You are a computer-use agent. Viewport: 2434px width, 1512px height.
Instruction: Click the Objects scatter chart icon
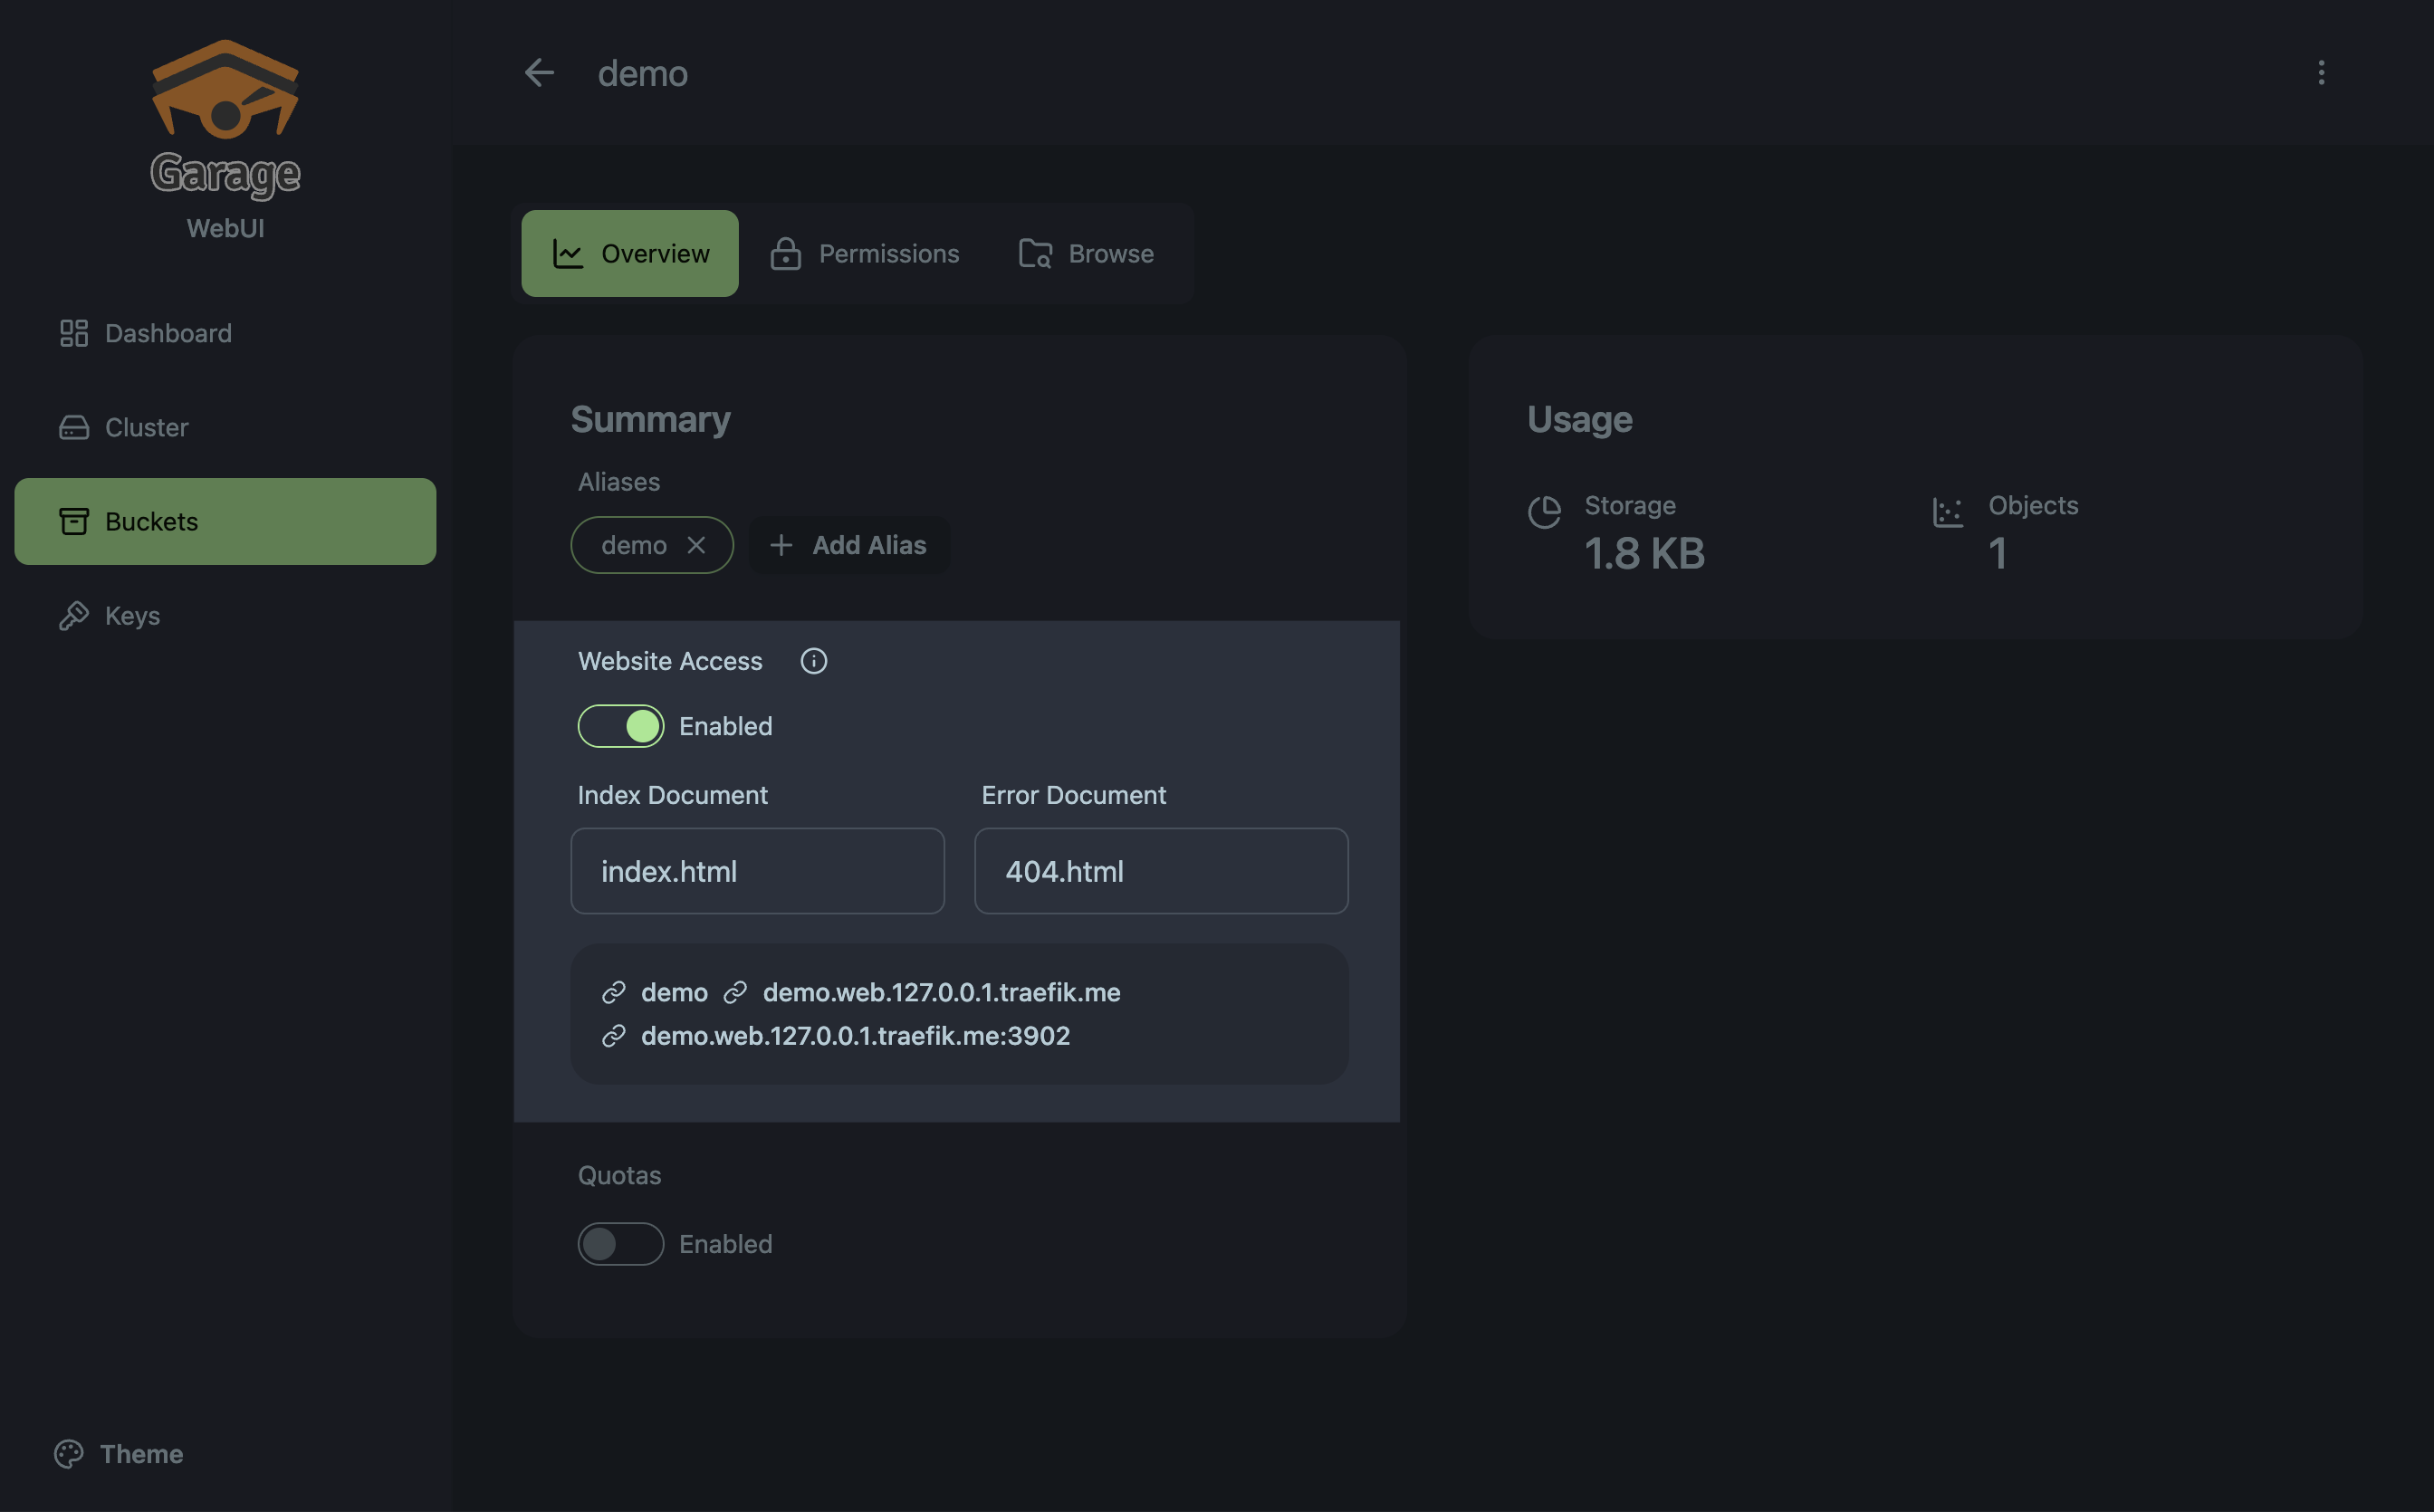1947,512
